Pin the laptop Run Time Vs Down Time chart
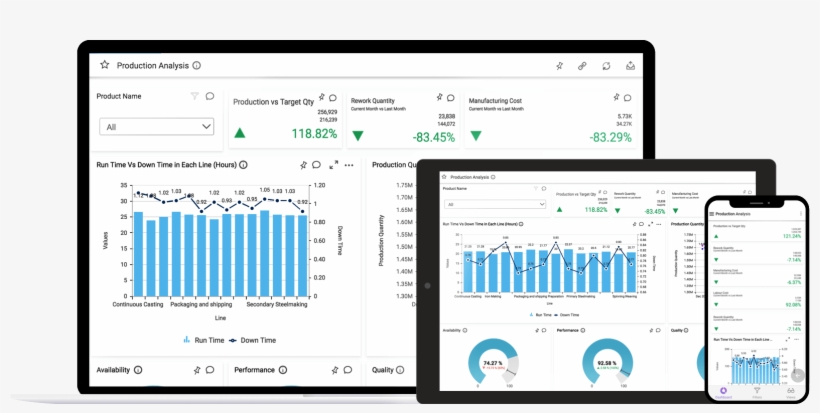The height and width of the screenshot is (413, 820). 303,165
